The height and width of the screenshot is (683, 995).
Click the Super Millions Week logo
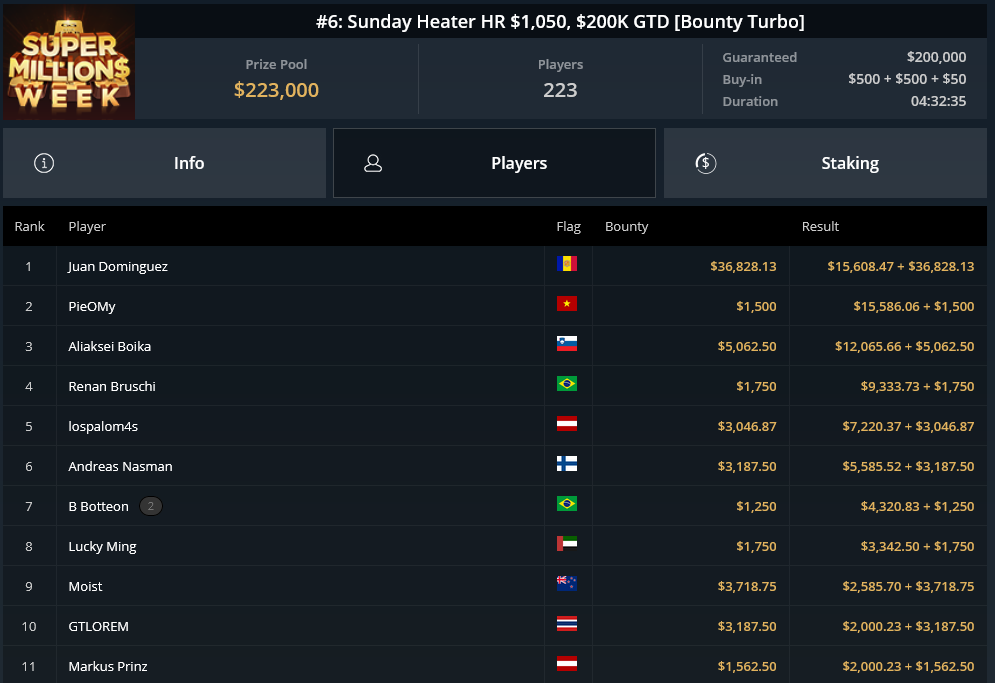69,62
